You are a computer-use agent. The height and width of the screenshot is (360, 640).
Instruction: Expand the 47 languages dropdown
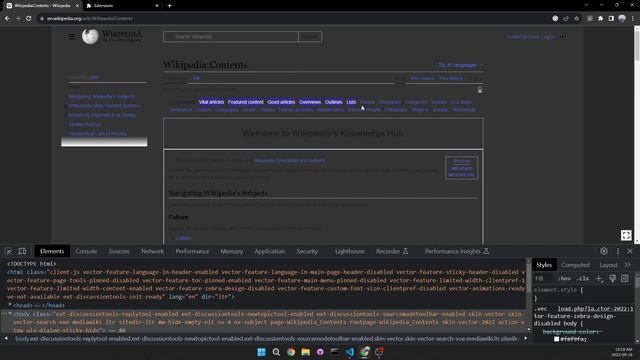(461, 65)
